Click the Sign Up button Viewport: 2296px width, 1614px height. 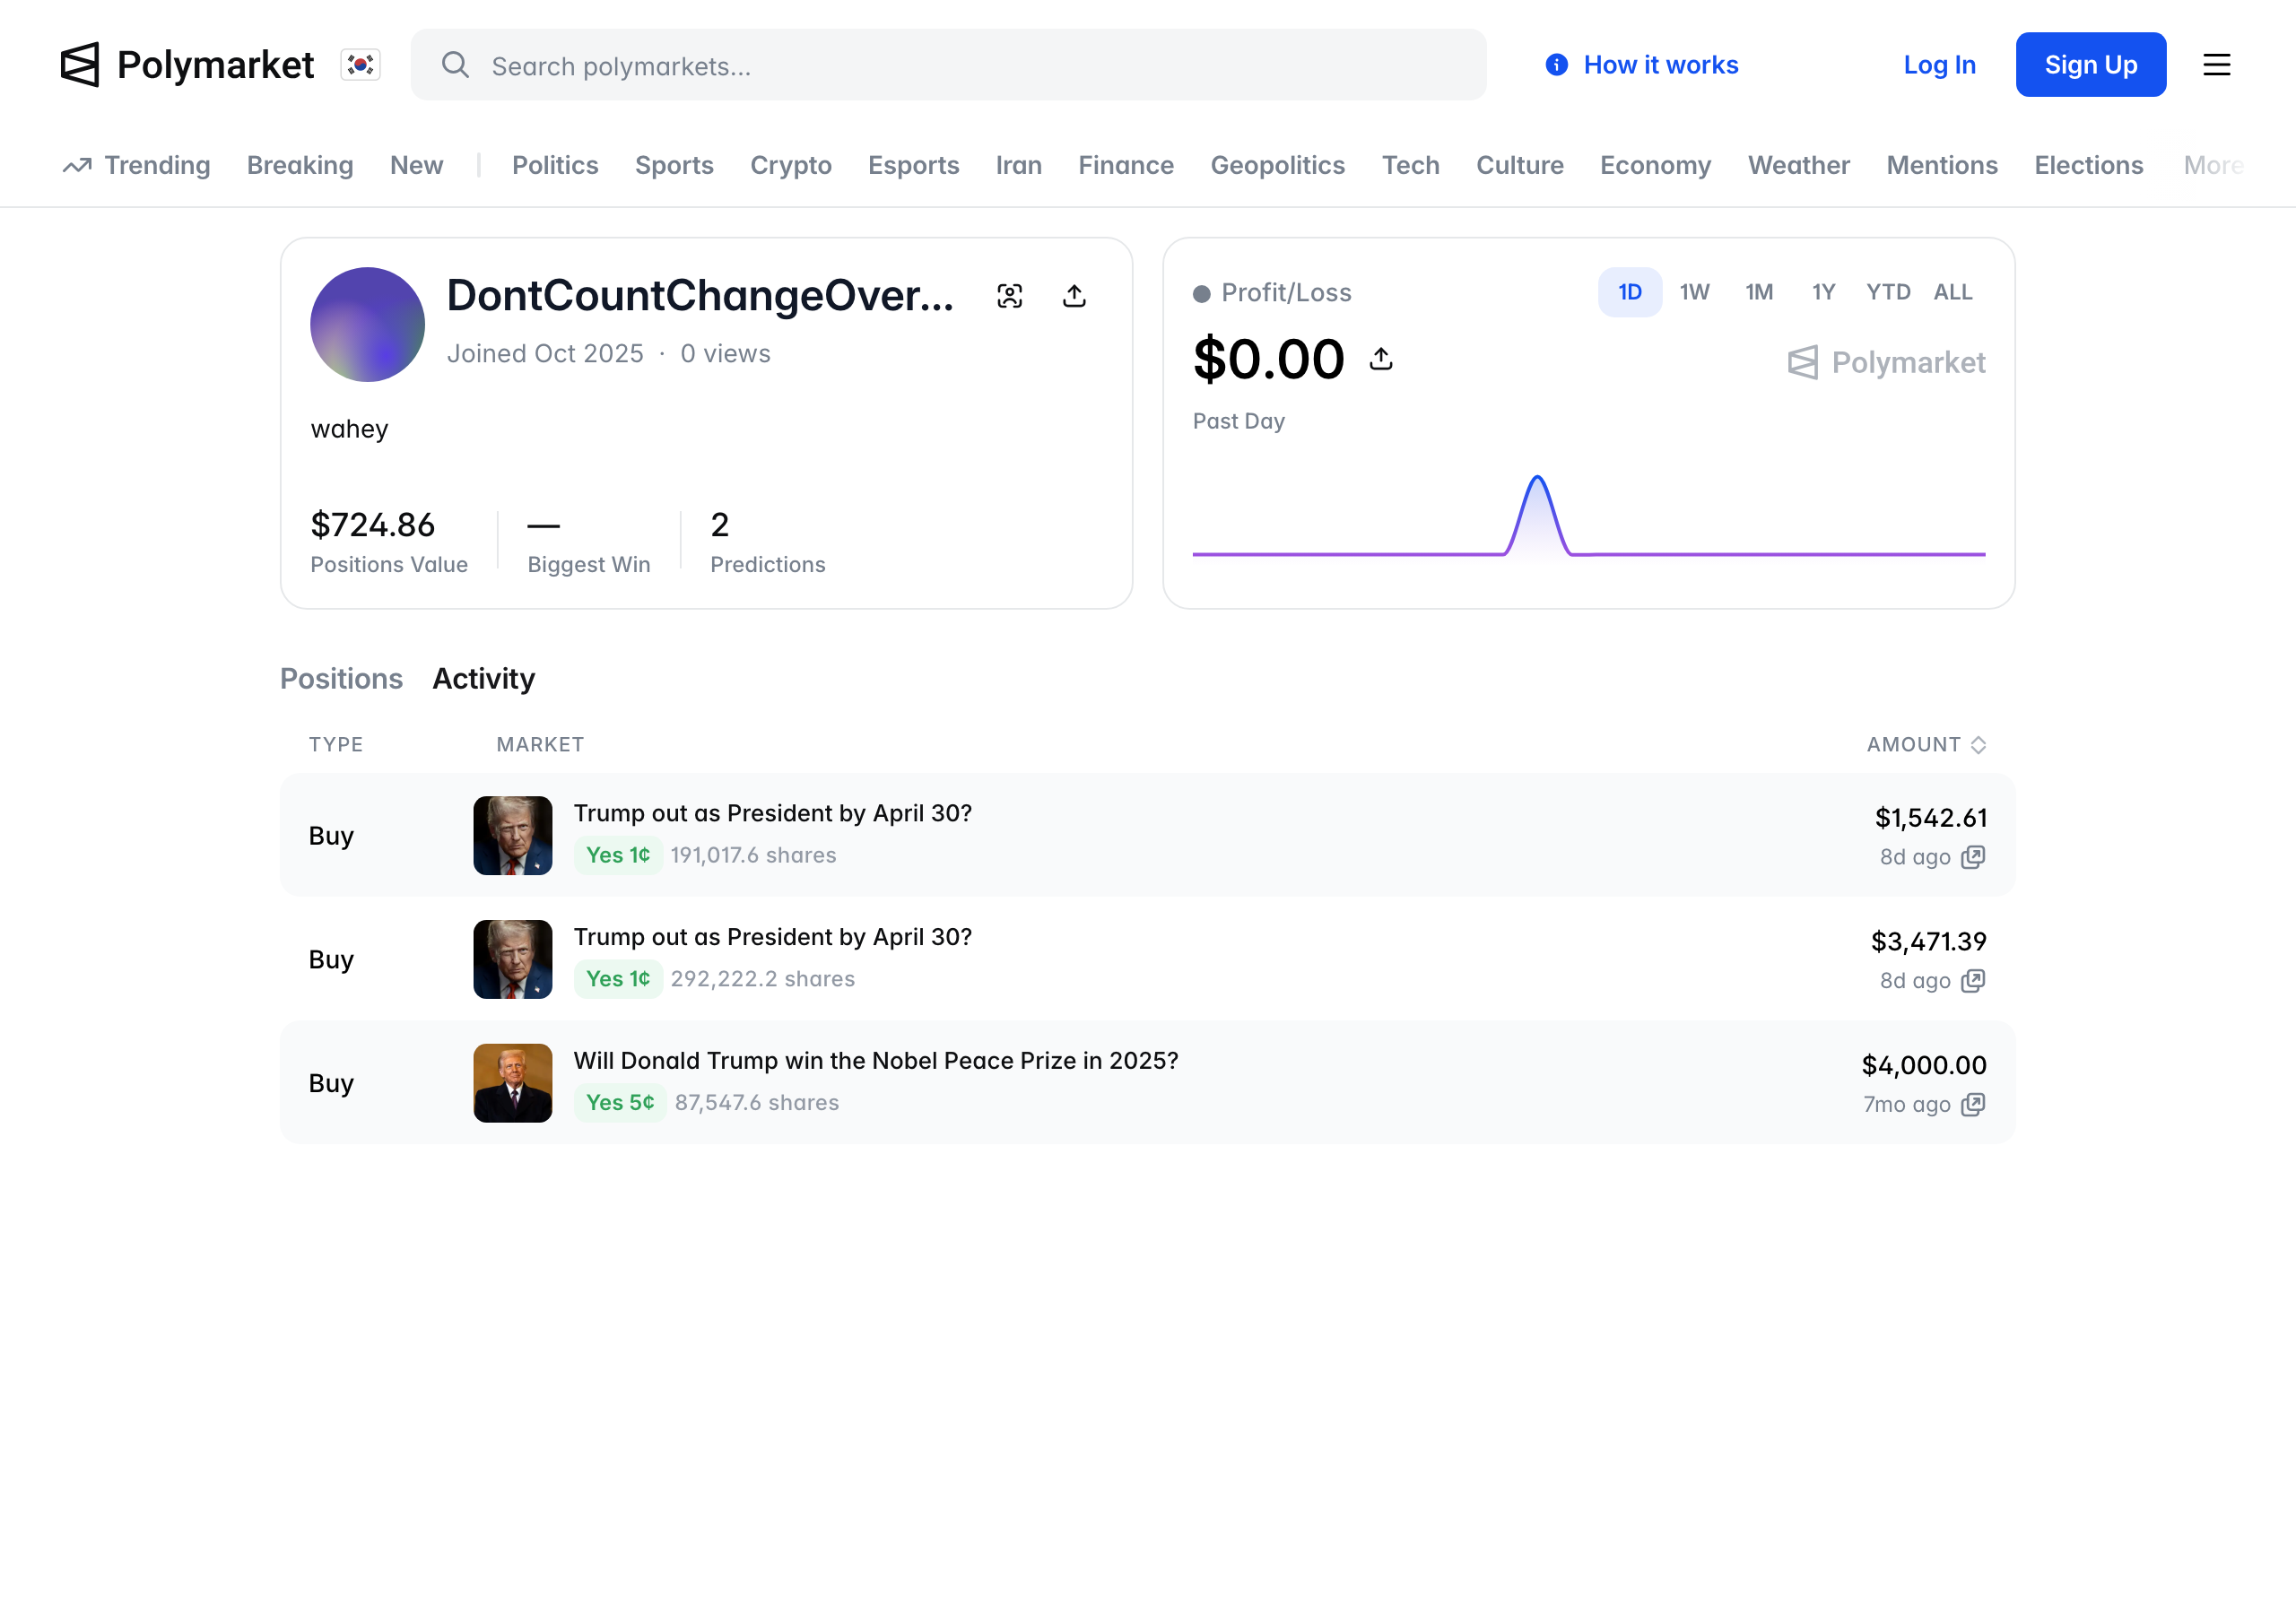point(2090,65)
